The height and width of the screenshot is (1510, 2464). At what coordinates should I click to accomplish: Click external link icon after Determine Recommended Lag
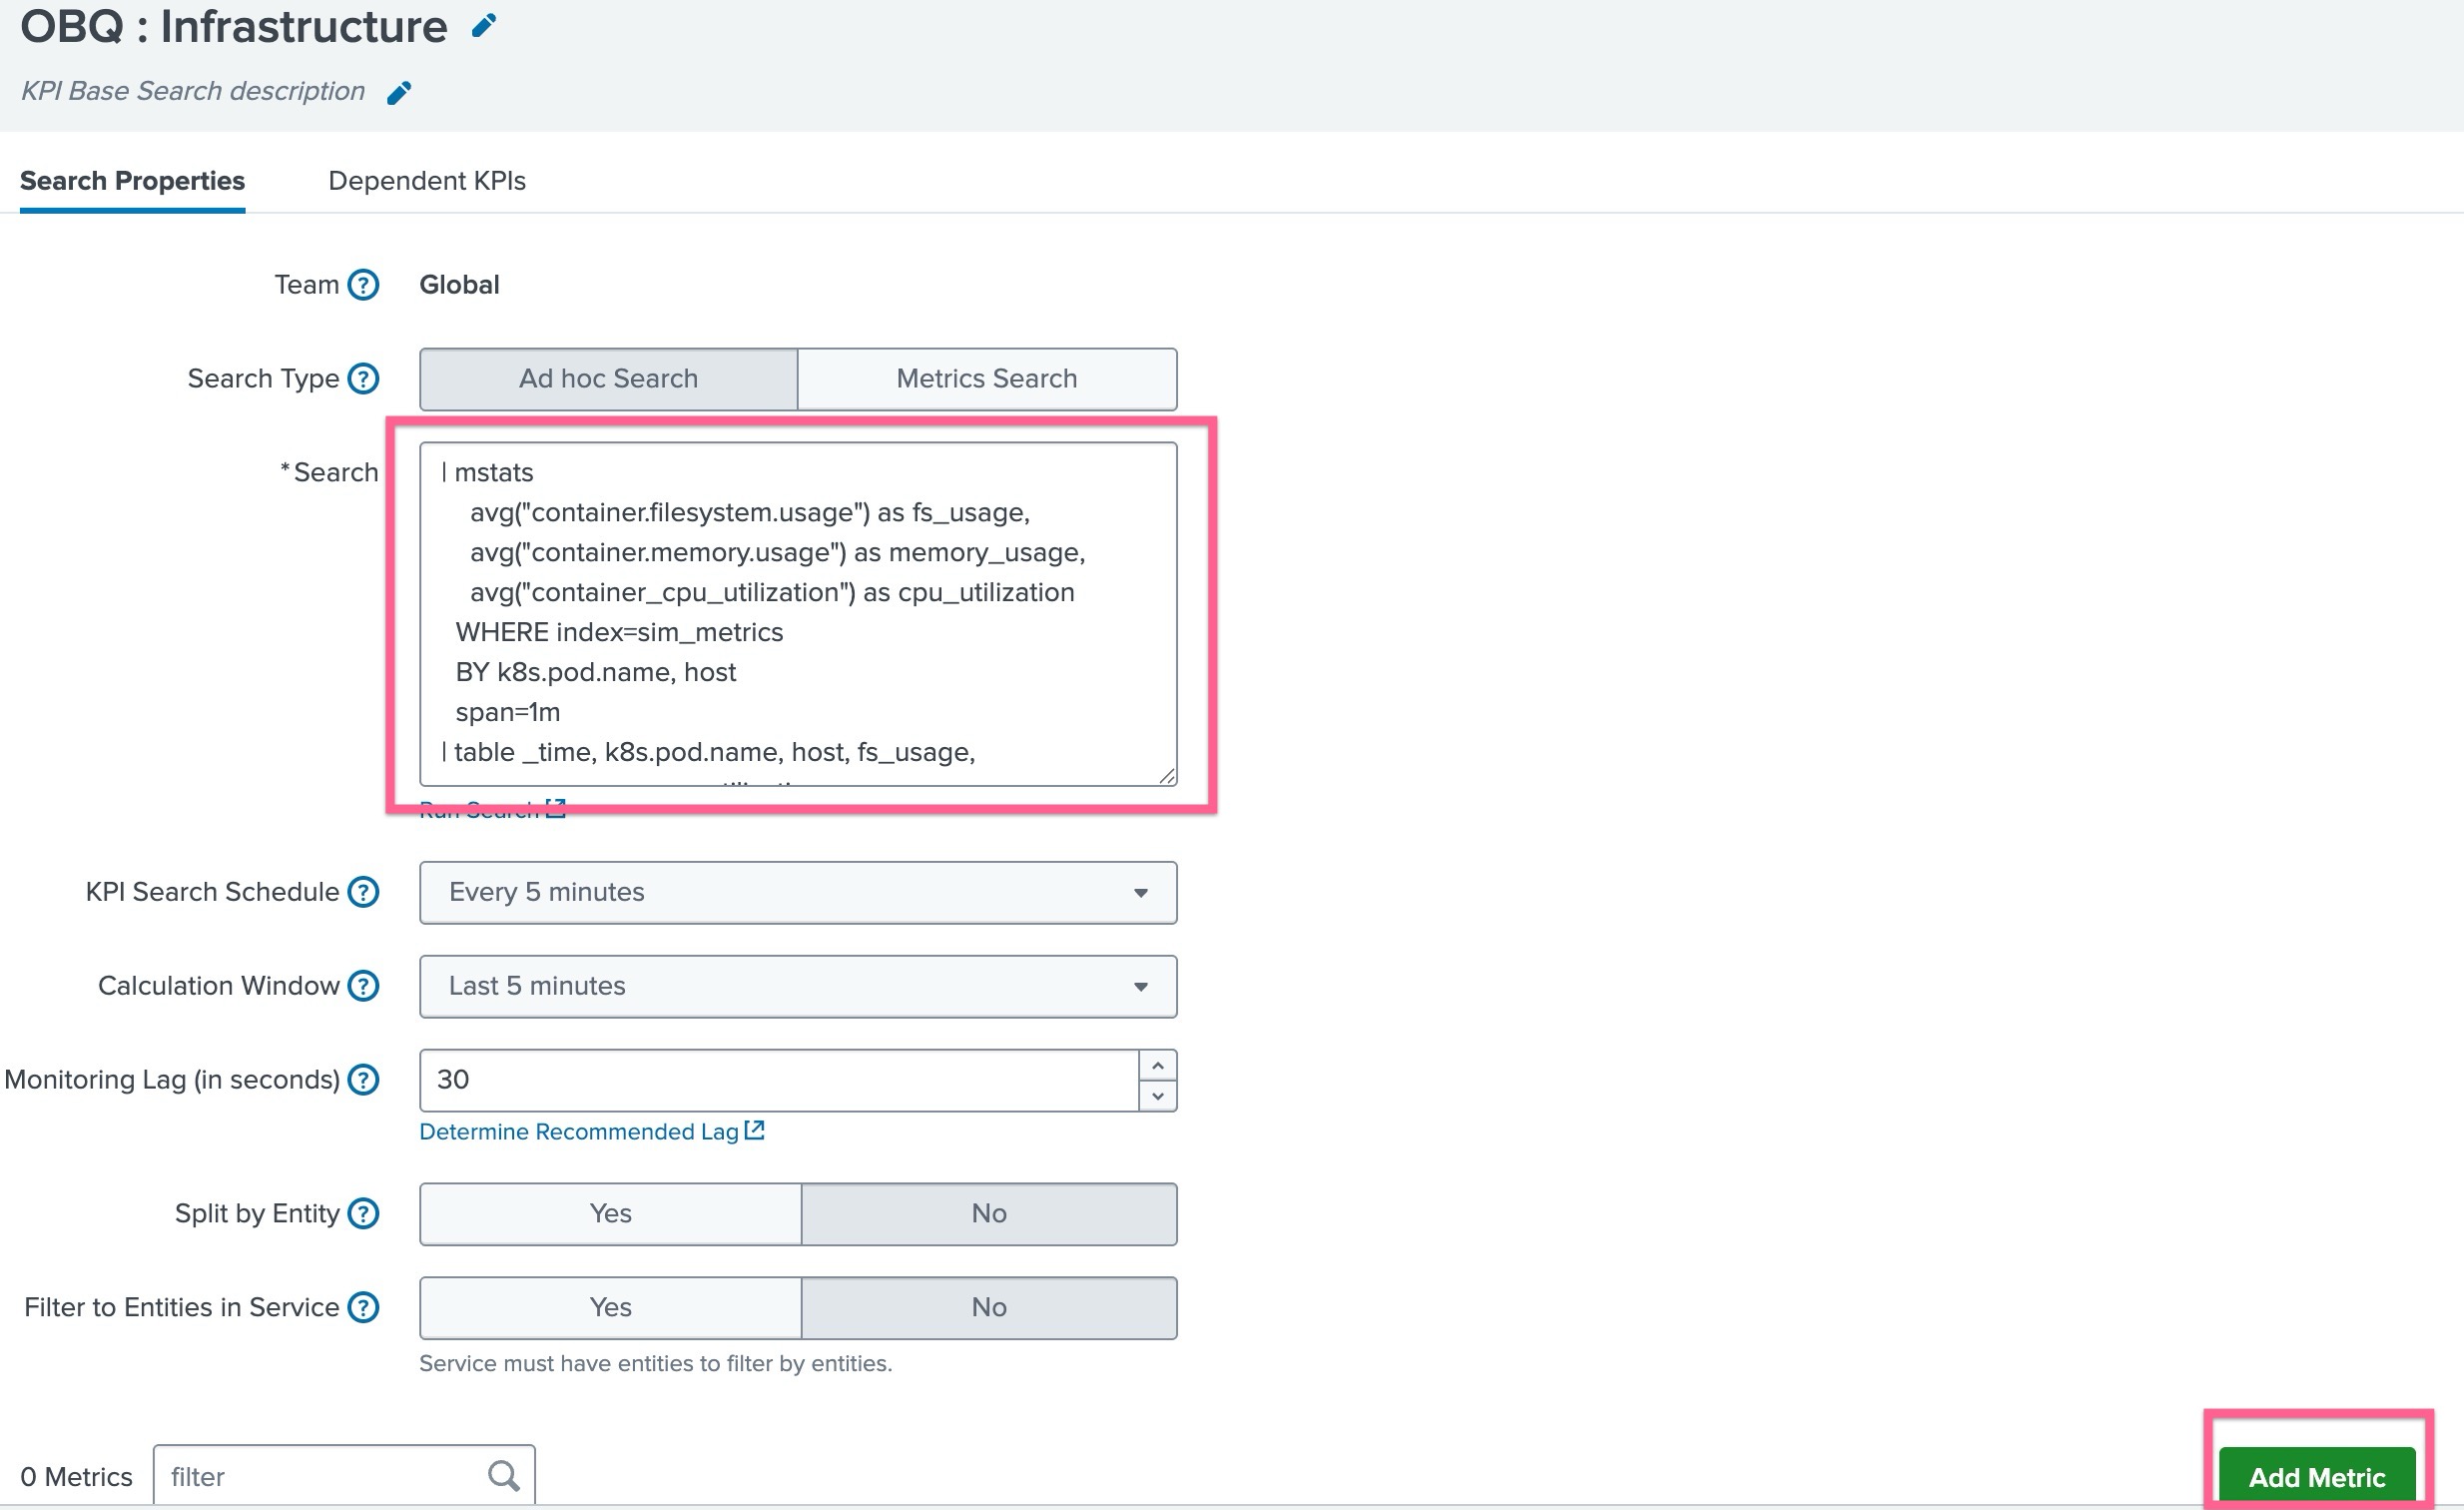[x=755, y=1131]
